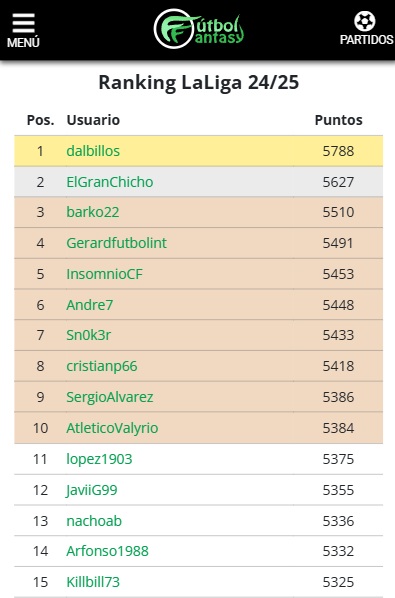Screen dimensions: 395x598
Task: Click the Usuario column header
Action: point(93,120)
